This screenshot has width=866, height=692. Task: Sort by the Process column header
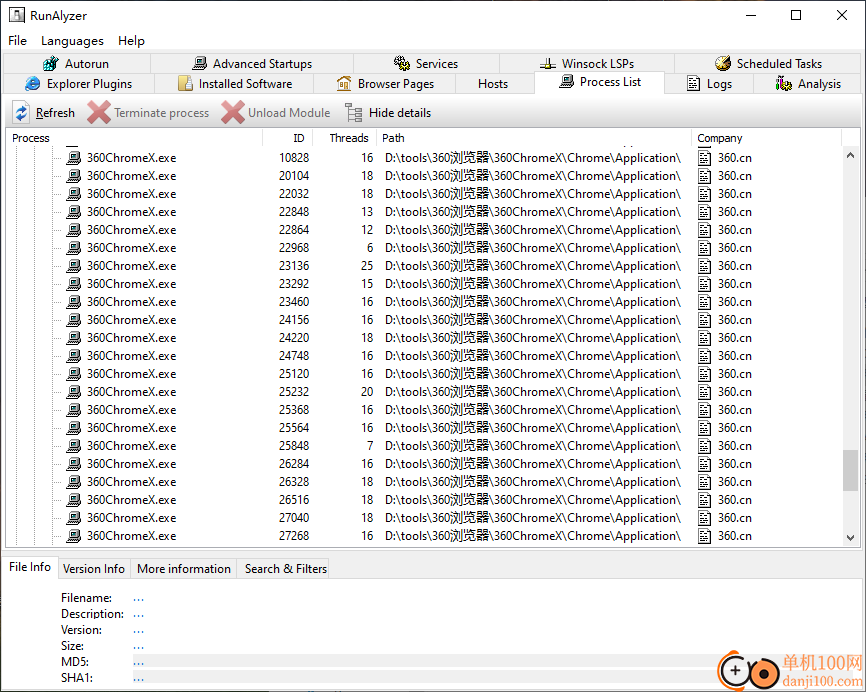pos(134,138)
